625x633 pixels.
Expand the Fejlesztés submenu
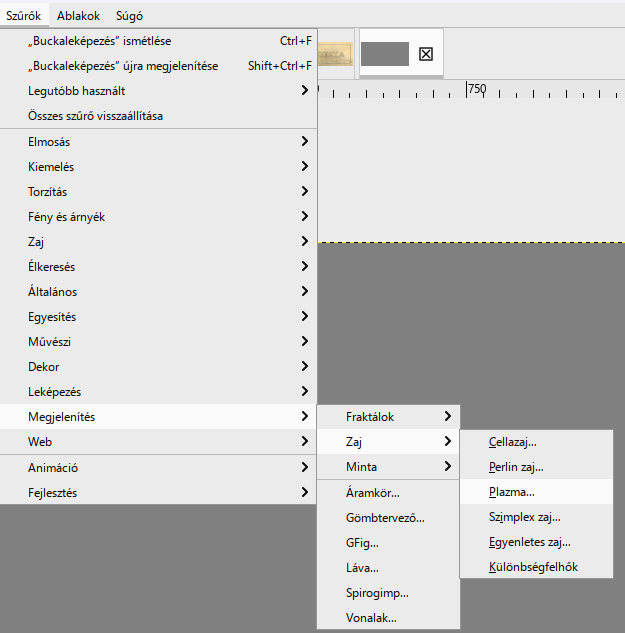tap(158, 493)
